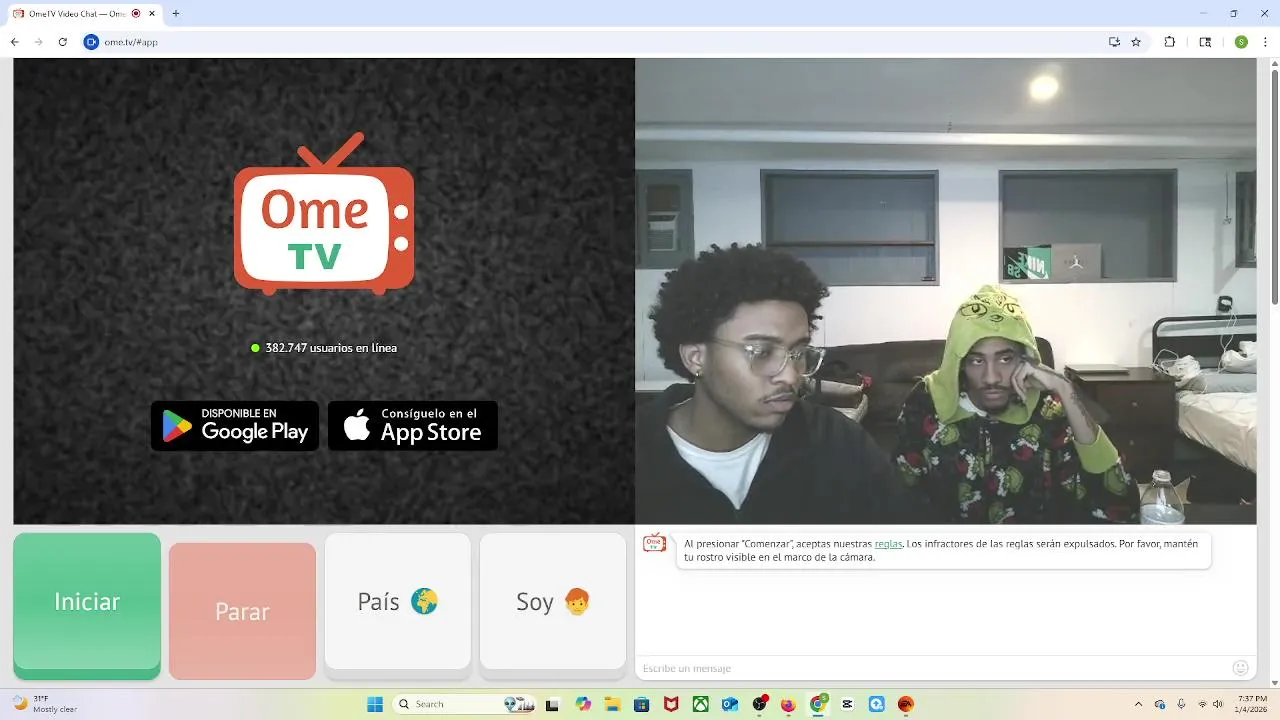Viewport: 1280px width, 720px height.
Task: Open Wi-Fi network settings in tray
Action: pos(1202,704)
